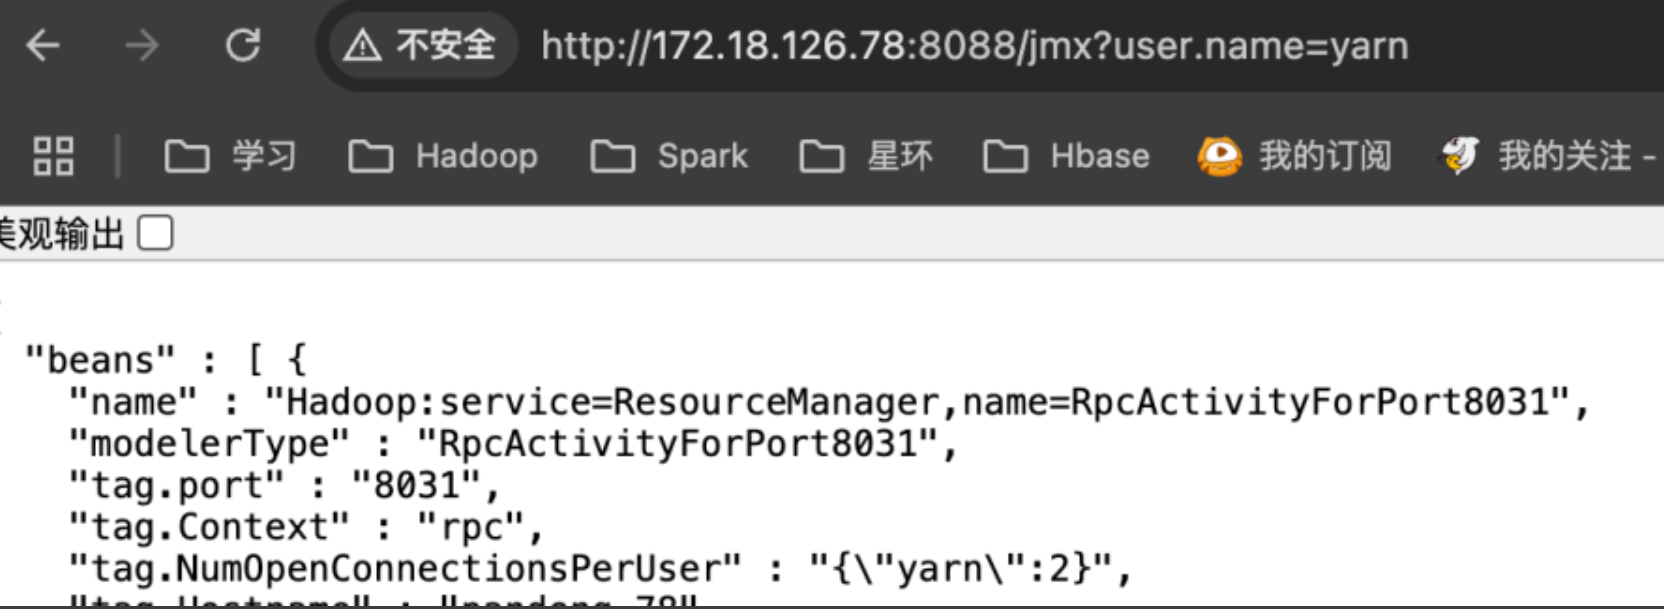
Task: Reload the JMX page
Action: 243,45
